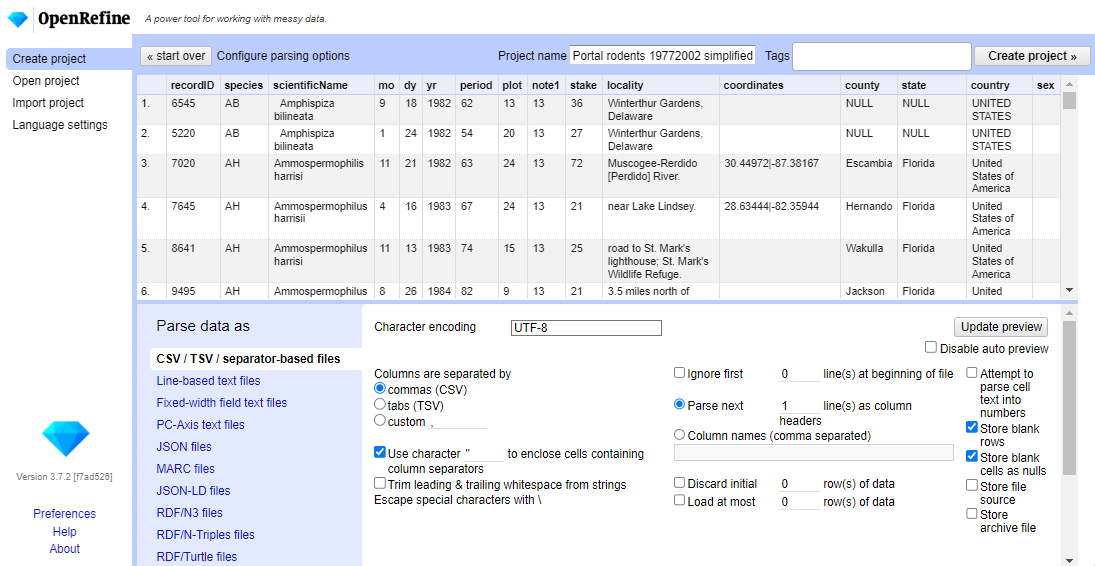Click locality cell 'near Lake Lindsey.'
Image resolution: width=1095 pixels, height=566 pixels.
click(661, 219)
